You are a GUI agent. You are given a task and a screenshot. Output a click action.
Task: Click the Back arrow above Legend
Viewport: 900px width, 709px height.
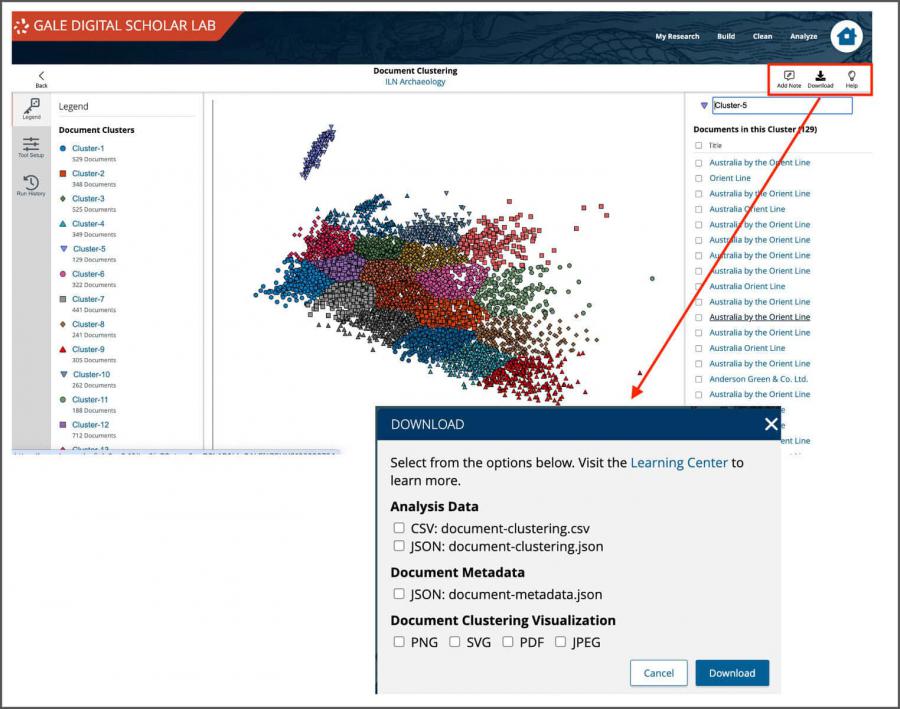[x=42, y=77]
